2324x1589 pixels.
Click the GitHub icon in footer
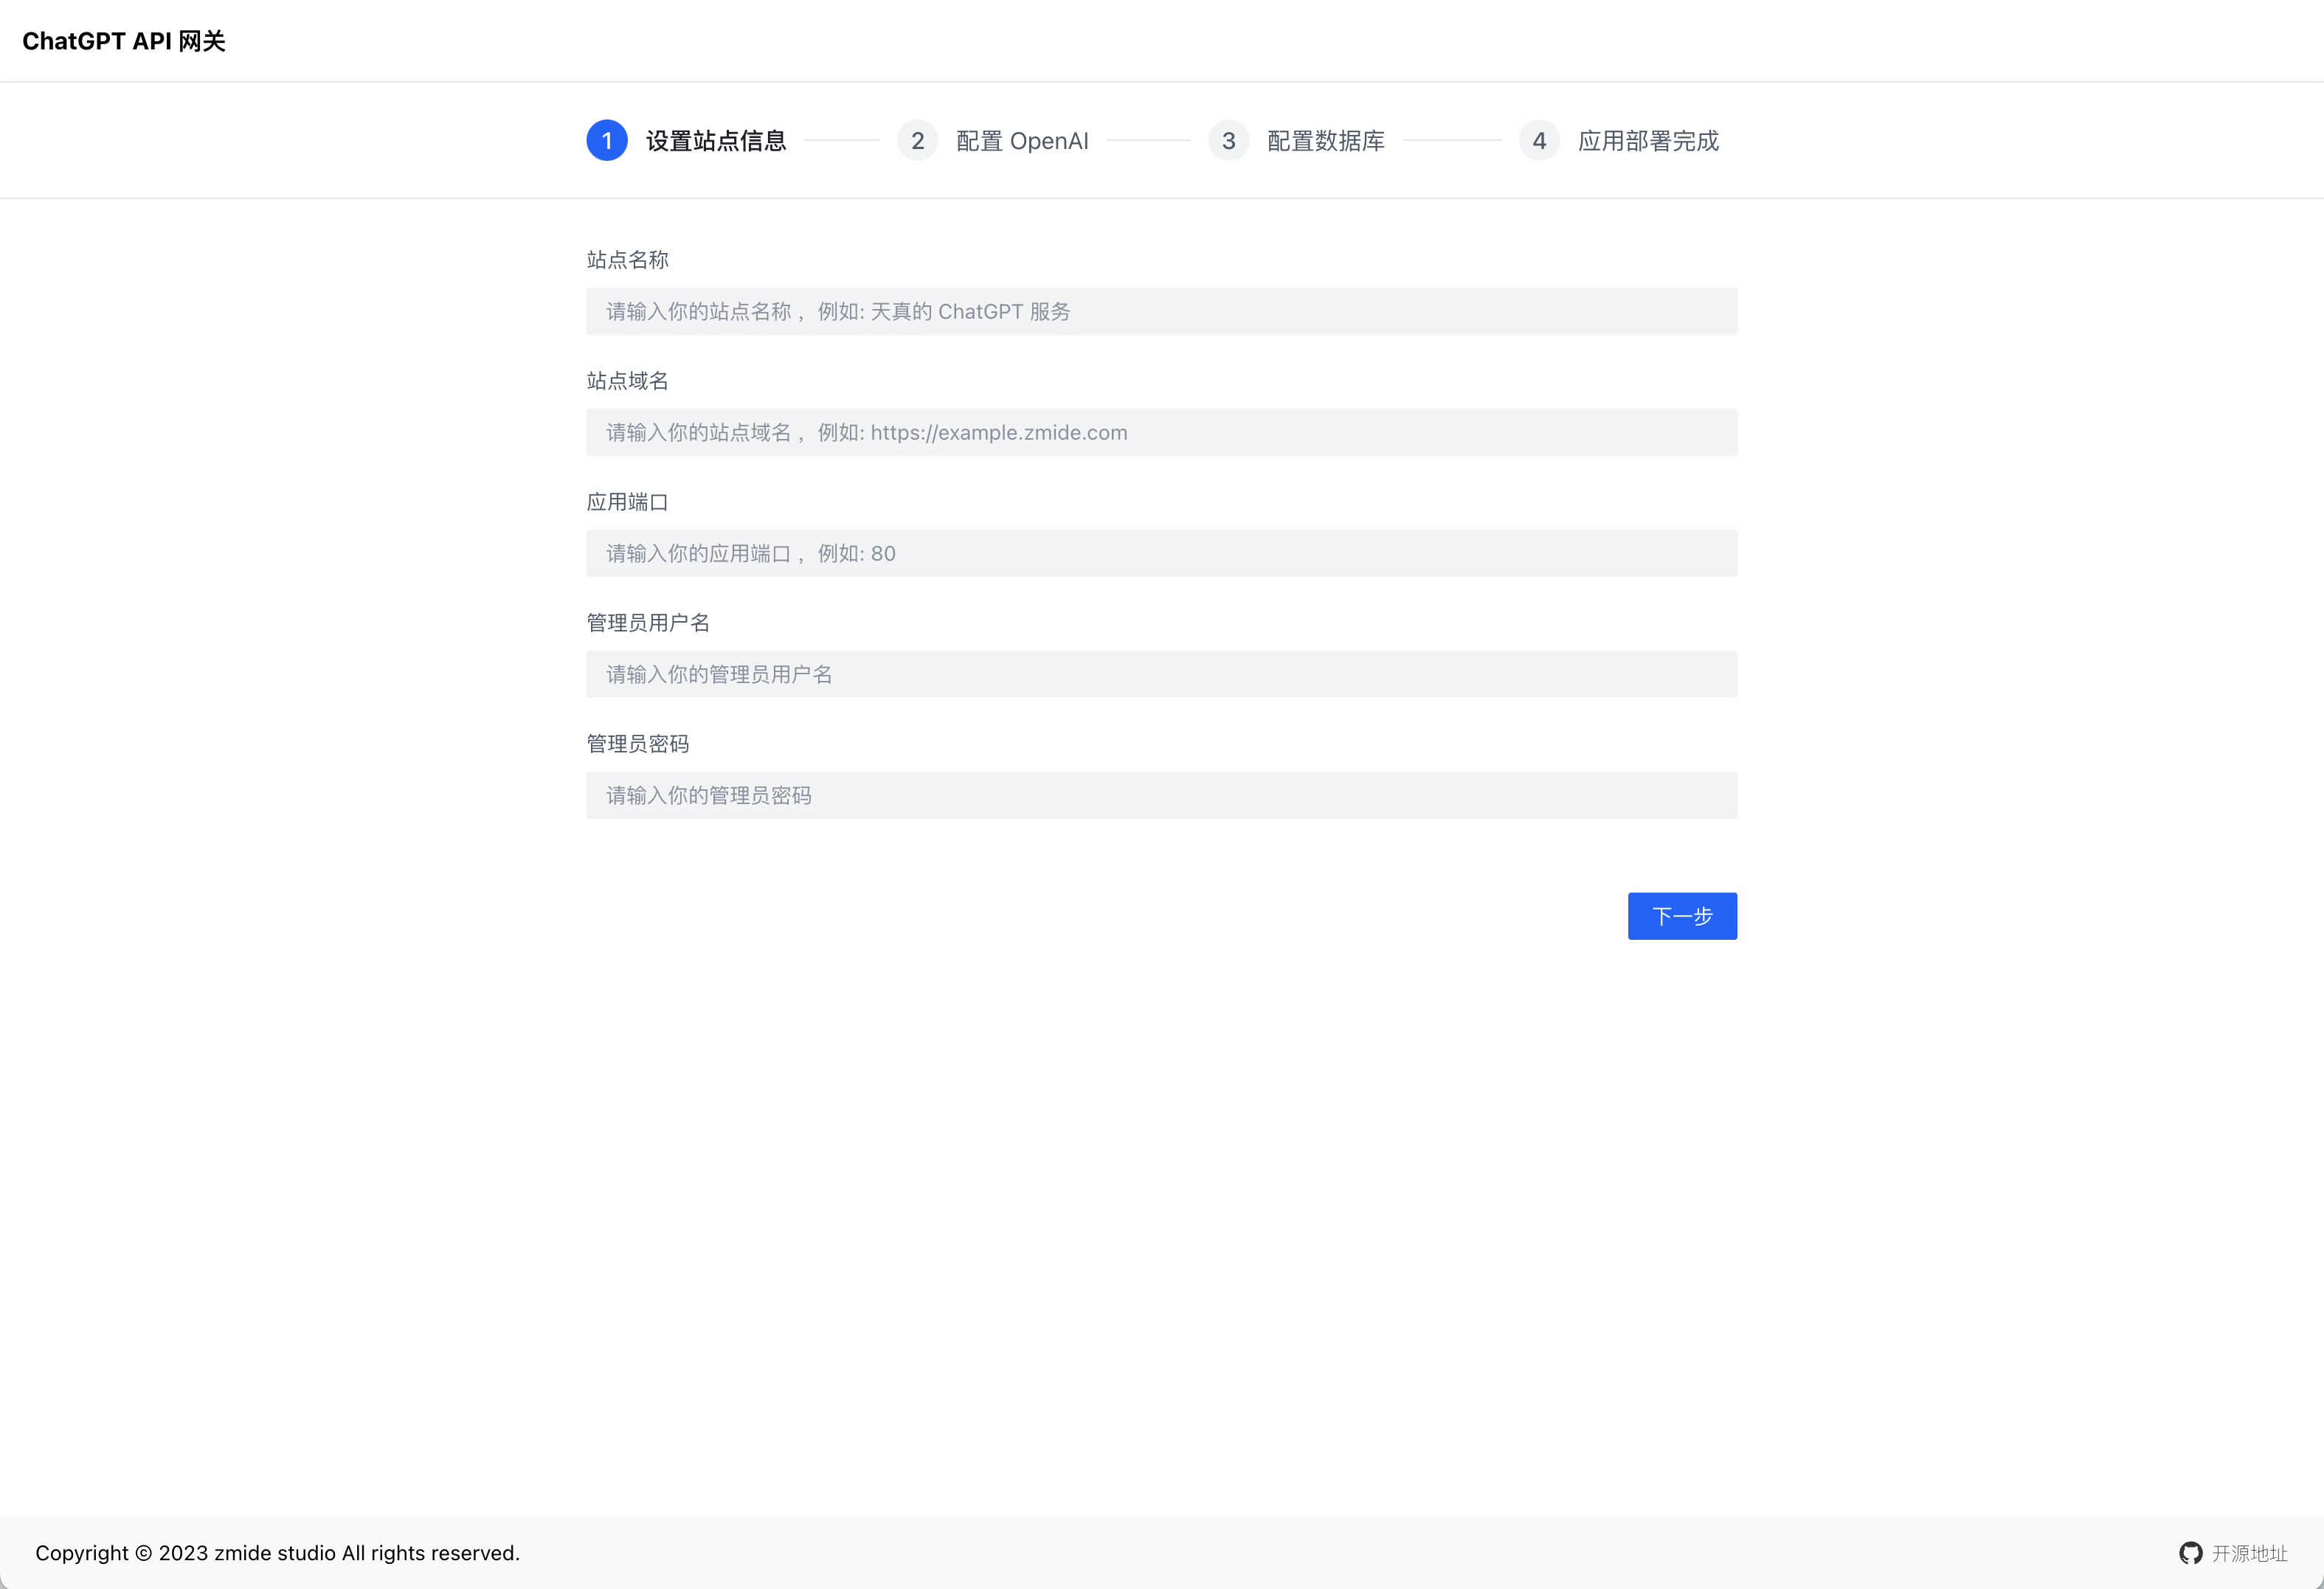(2190, 1553)
